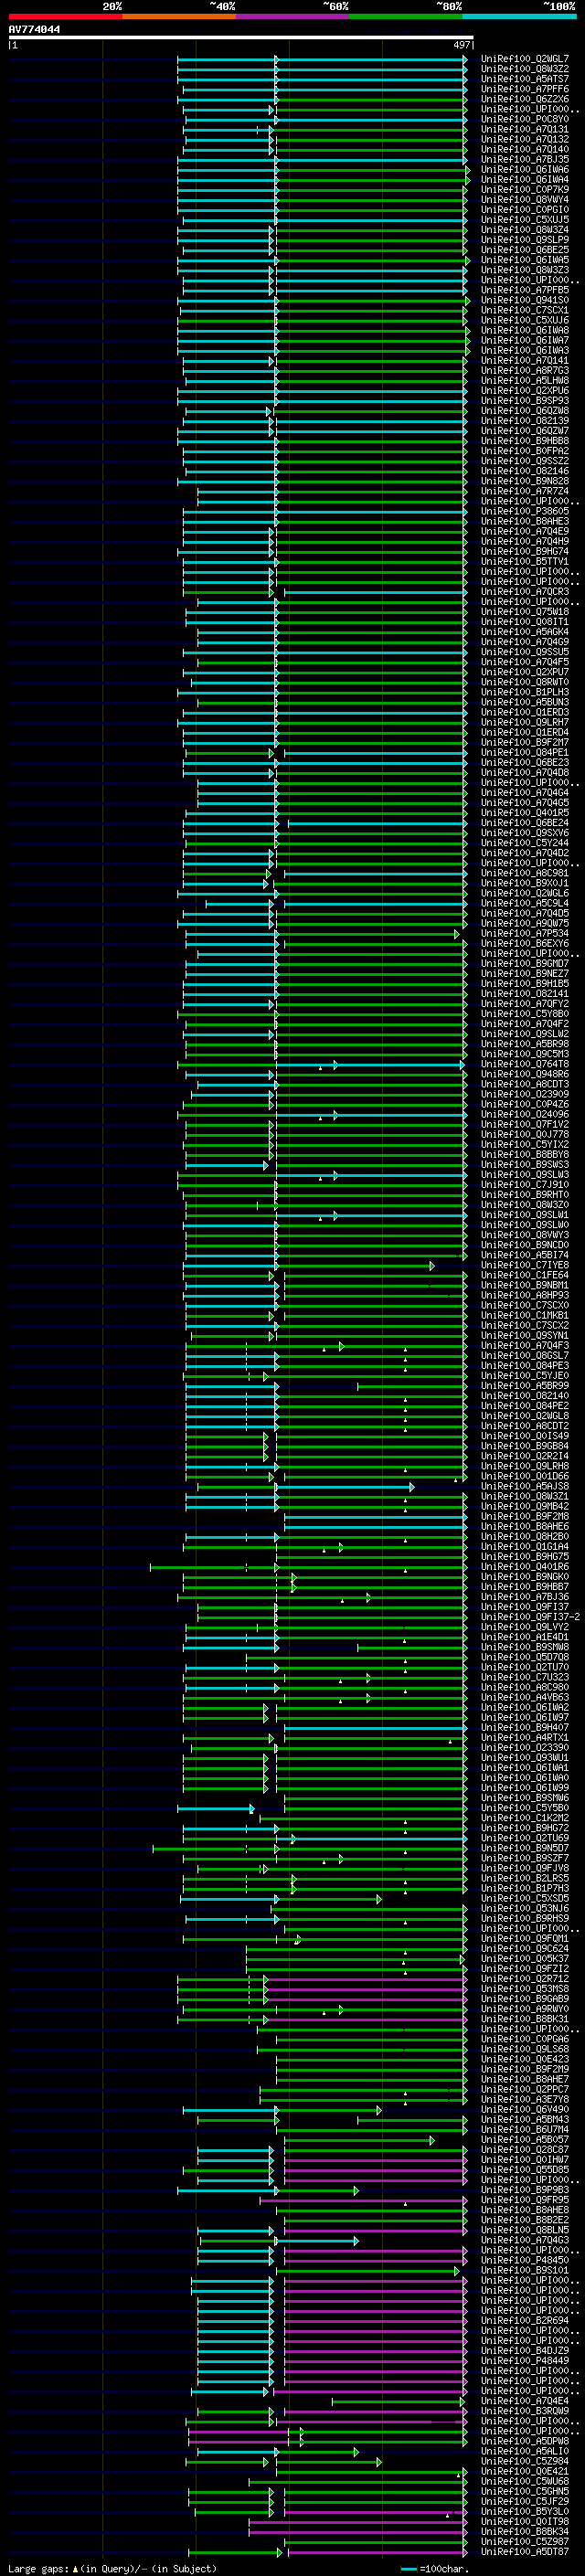Click the alignment bar in the UniRef100_Q2WGL7 row
This screenshot has width=585, height=2576.
pos(322,59)
